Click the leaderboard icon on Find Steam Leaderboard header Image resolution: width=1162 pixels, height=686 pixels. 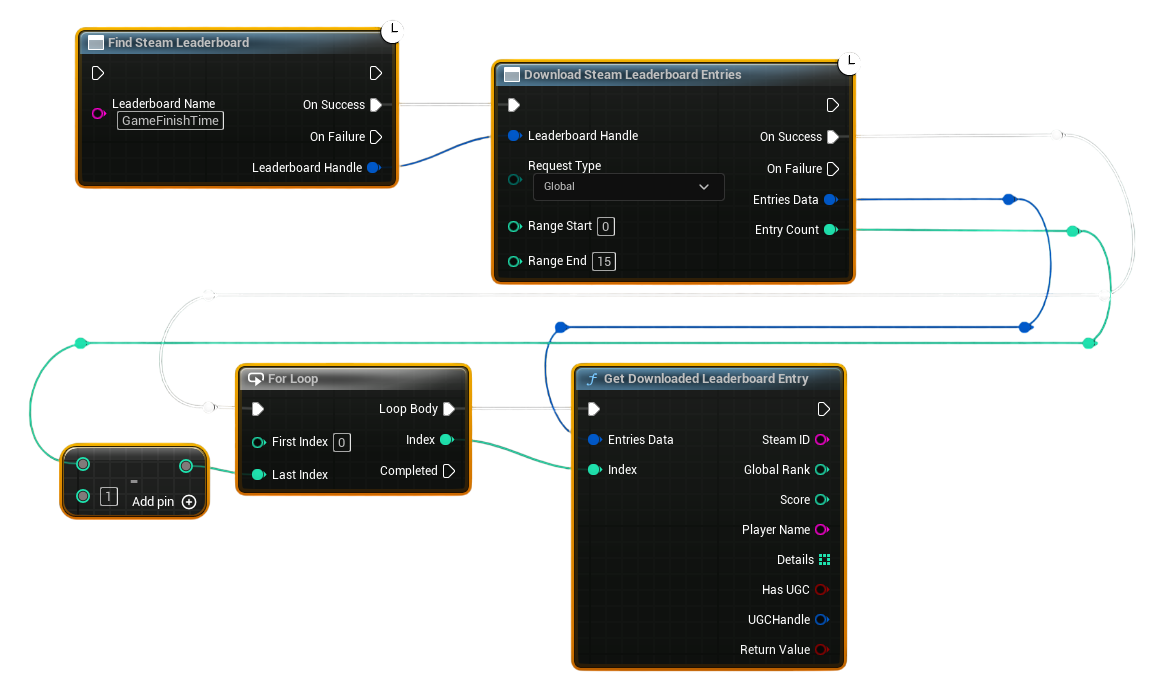point(95,42)
